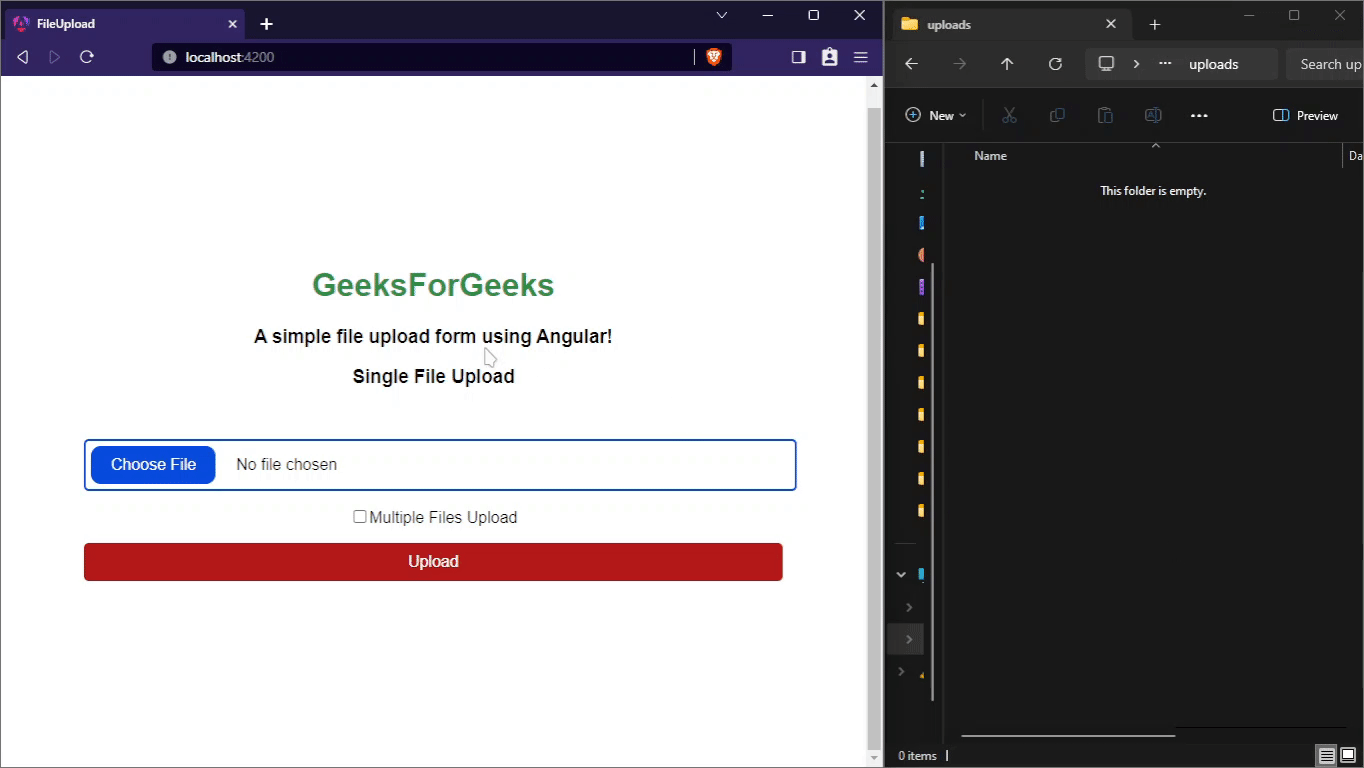Screen dimensions: 1364x768
Task: Go back in File Explorer
Action: (911, 64)
